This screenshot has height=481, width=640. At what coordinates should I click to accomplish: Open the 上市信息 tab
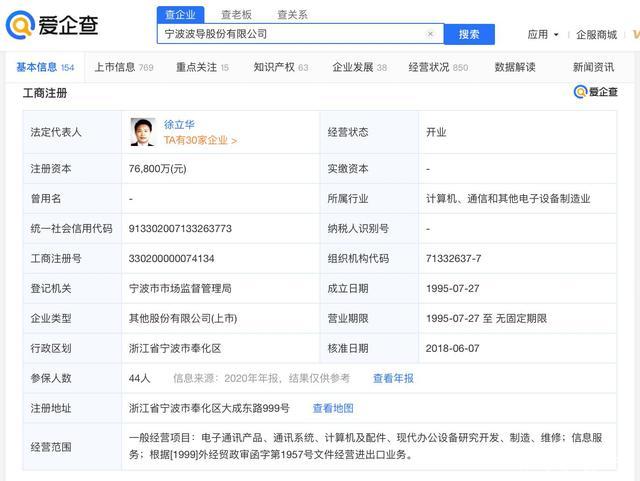[124, 67]
